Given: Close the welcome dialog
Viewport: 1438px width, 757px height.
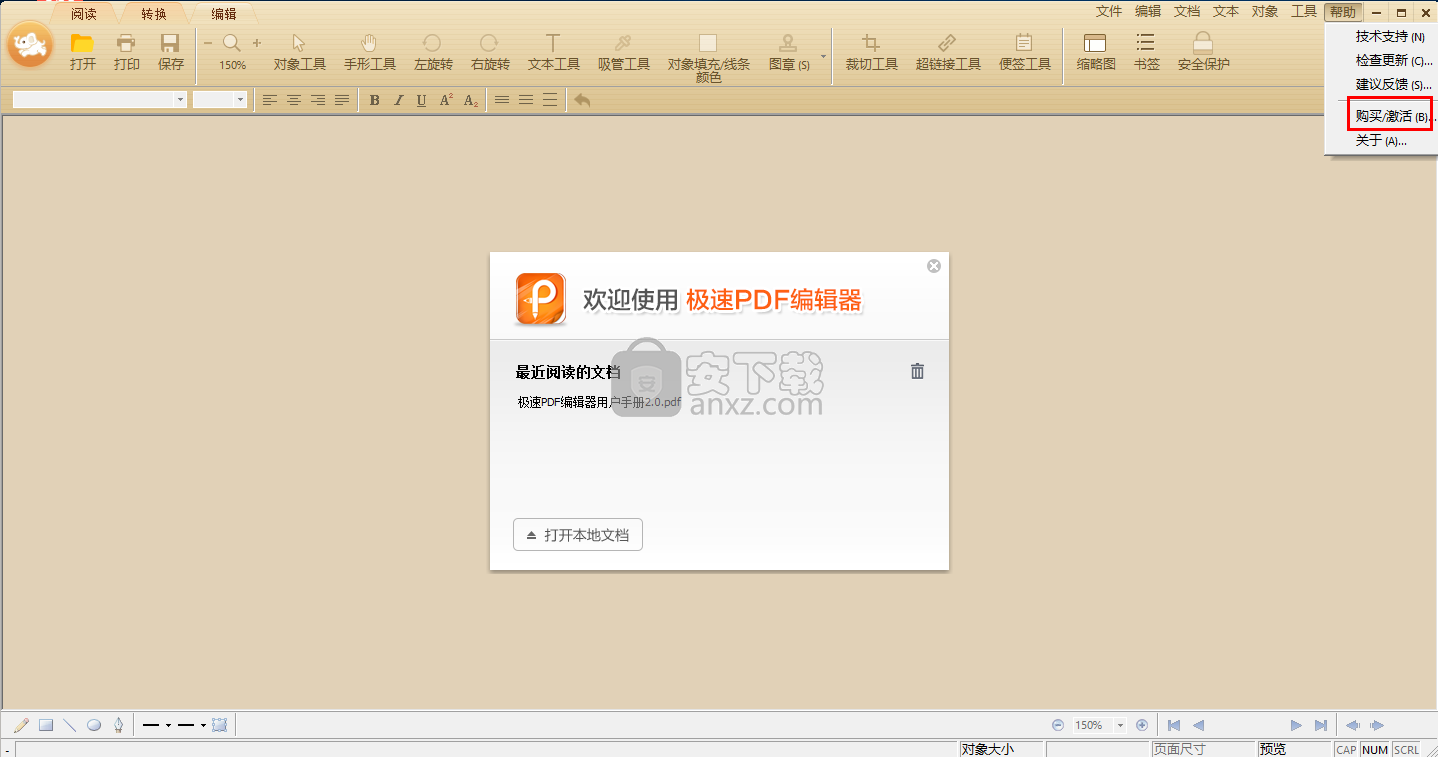Looking at the screenshot, I should [x=934, y=266].
